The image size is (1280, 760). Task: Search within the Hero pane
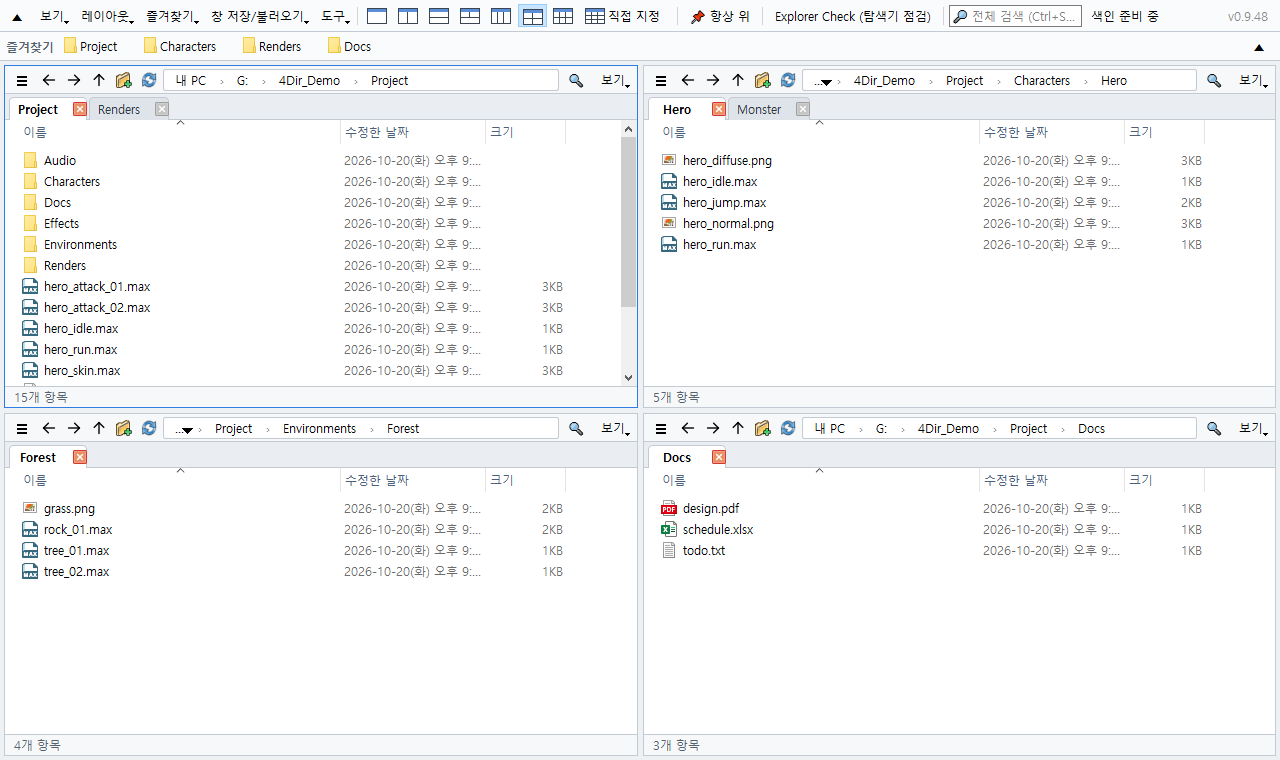point(1214,80)
